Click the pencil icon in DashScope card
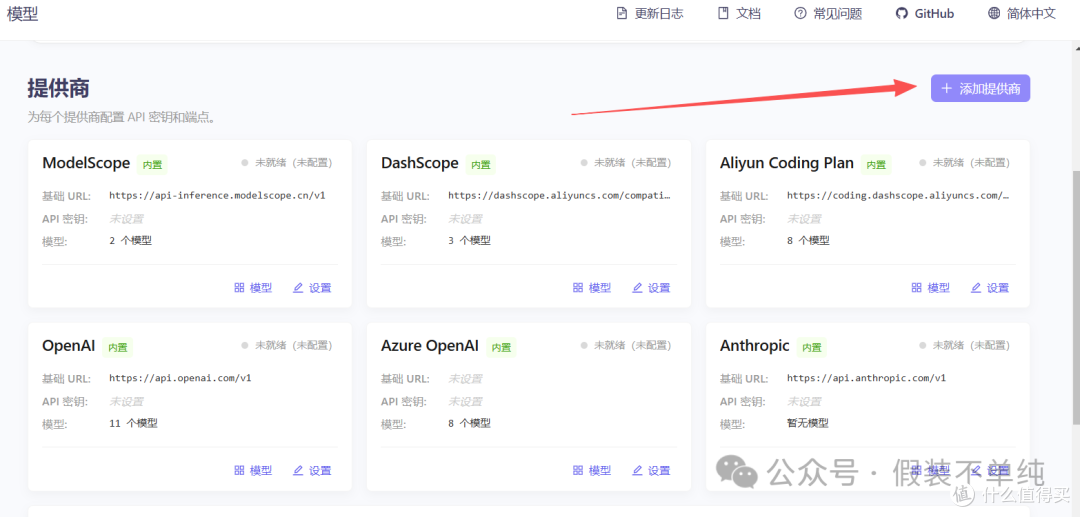This screenshot has width=1080, height=517. pos(637,288)
